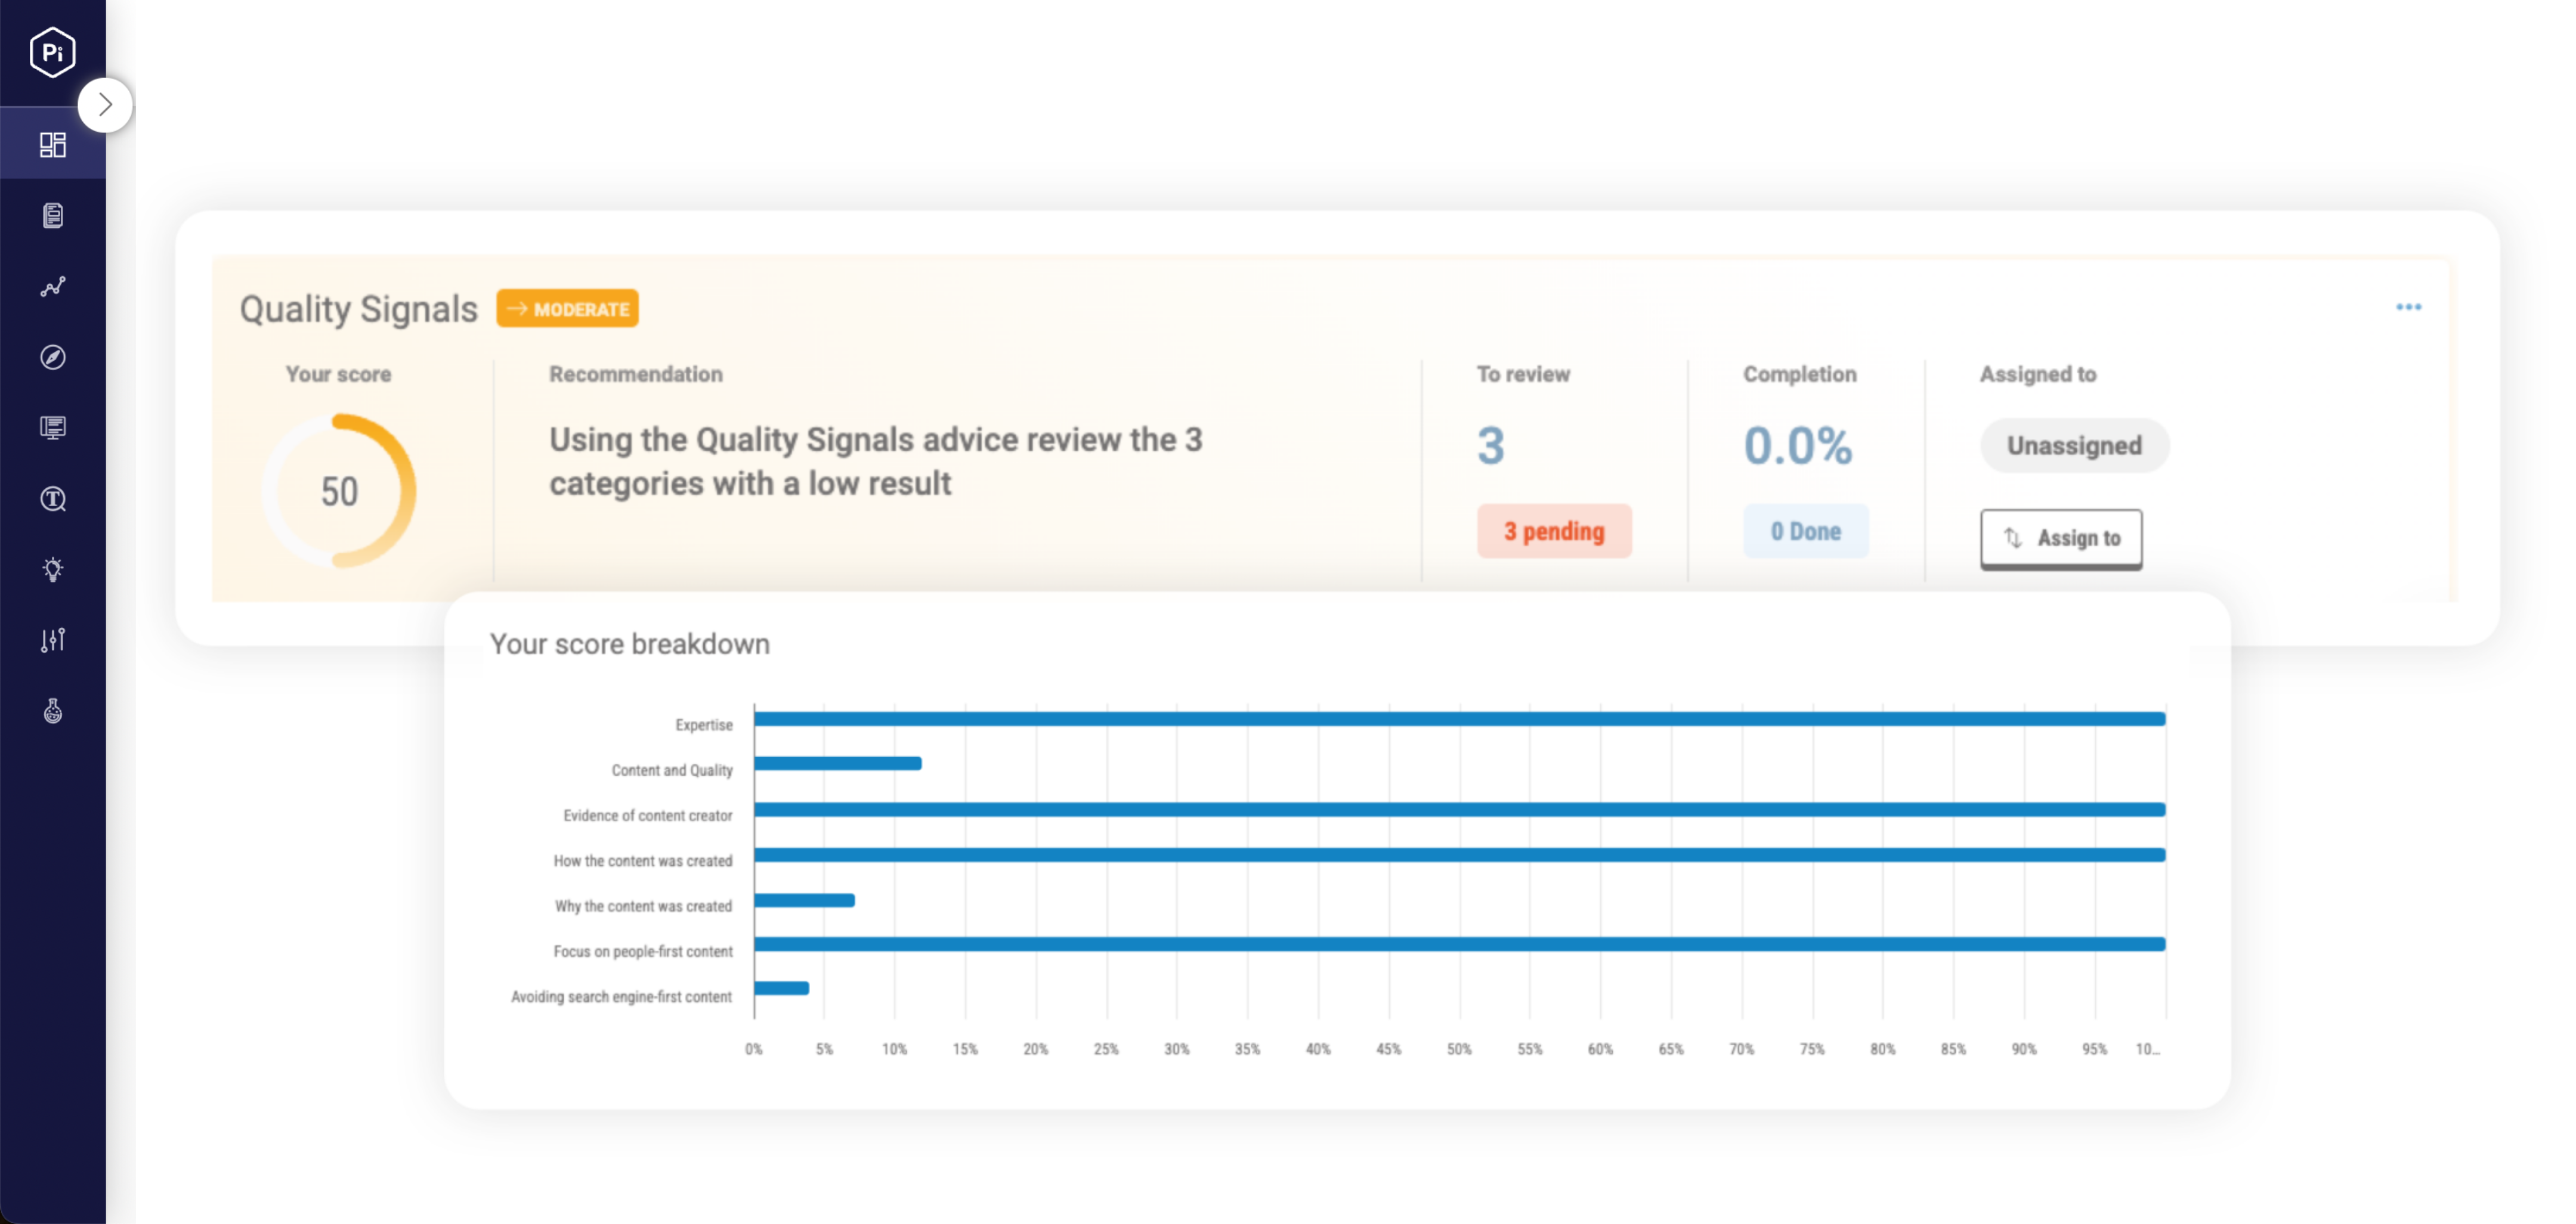Image resolution: width=2576 pixels, height=1224 pixels.
Task: Click the Unassigned pill label
Action: (x=2074, y=445)
